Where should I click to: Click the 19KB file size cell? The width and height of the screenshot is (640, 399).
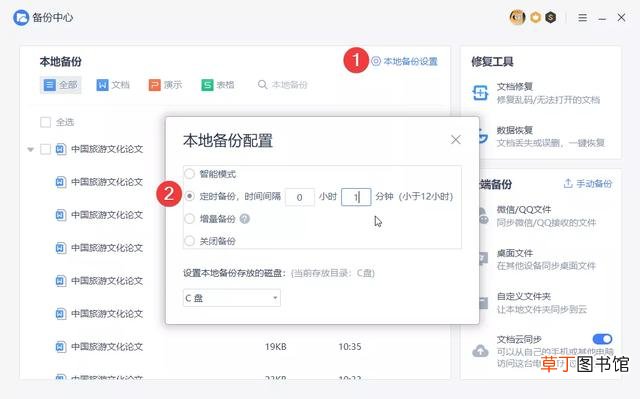click(x=276, y=347)
